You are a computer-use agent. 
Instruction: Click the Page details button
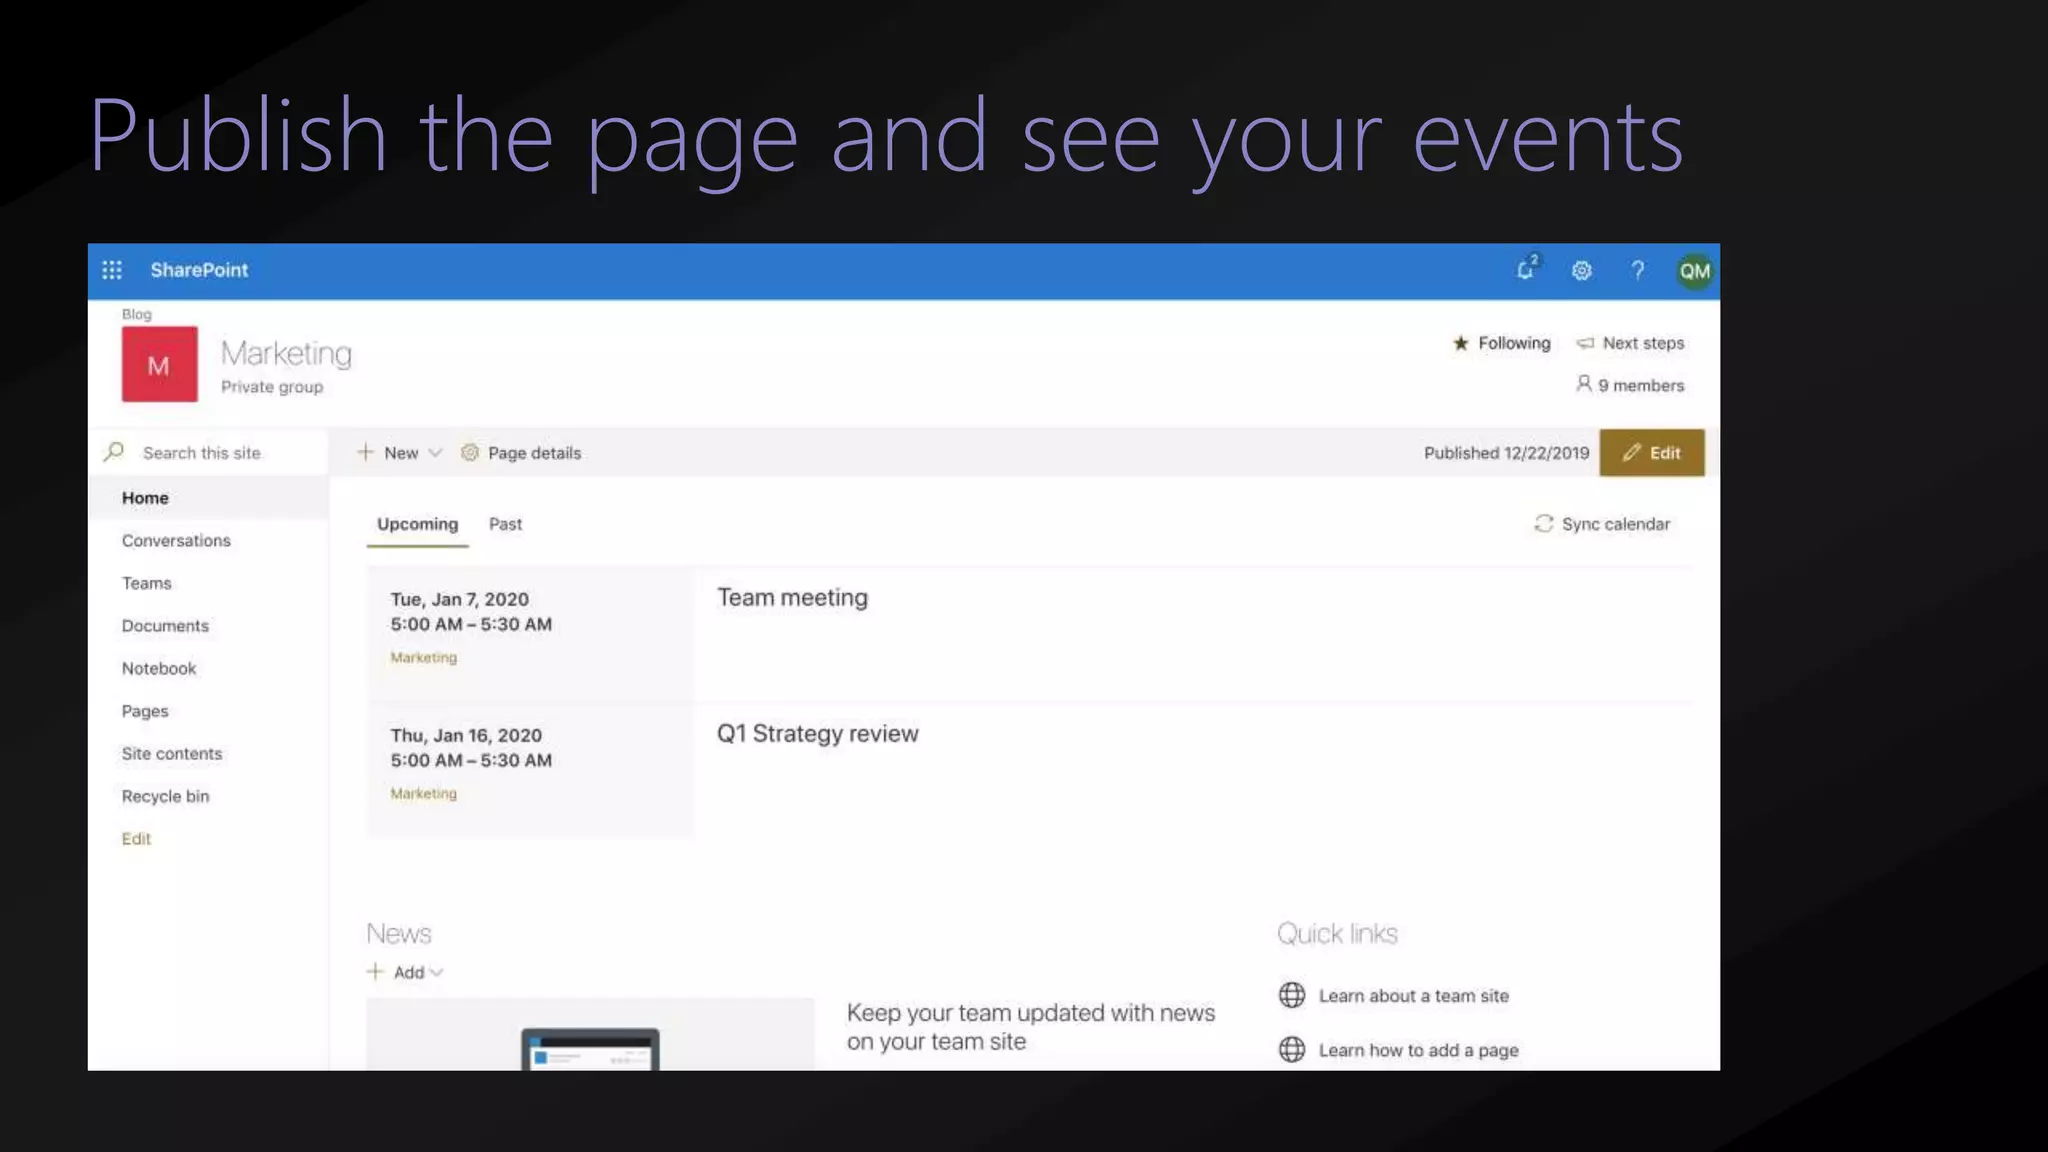[x=521, y=452]
